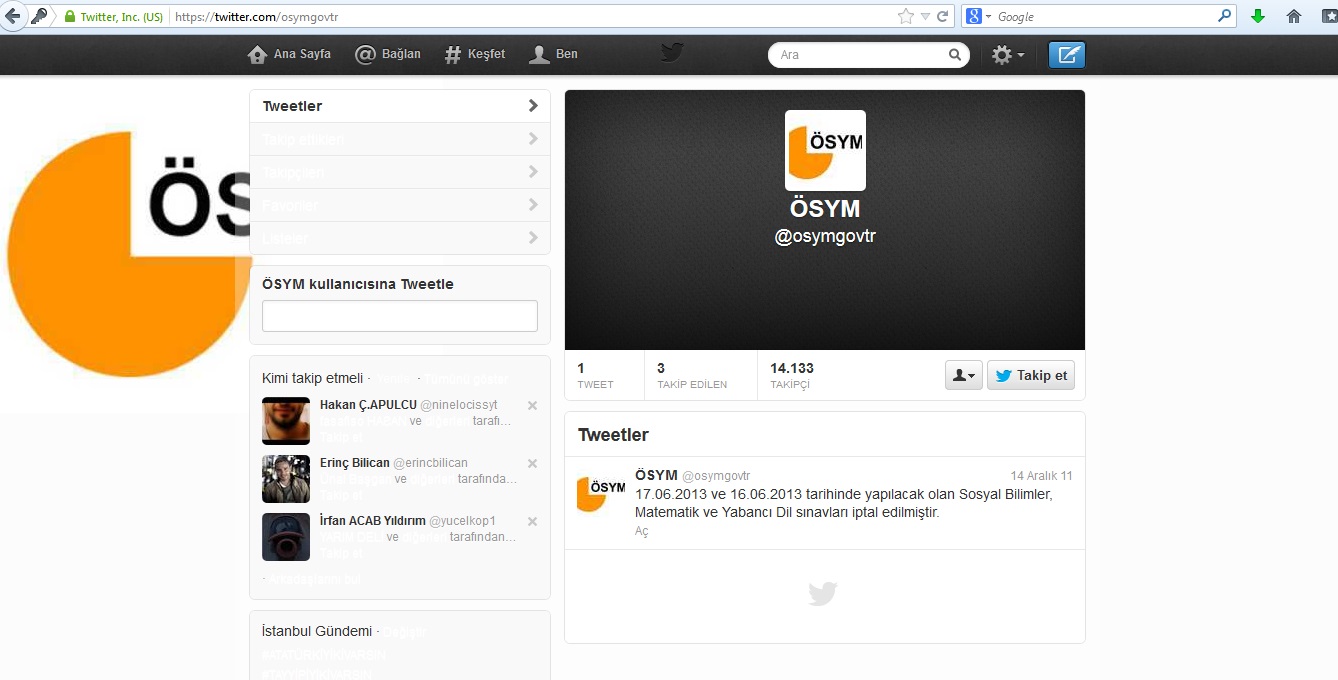This screenshot has width=1338, height=680.
Task: Open the Takipçiler sidebar item
Action: point(400,172)
